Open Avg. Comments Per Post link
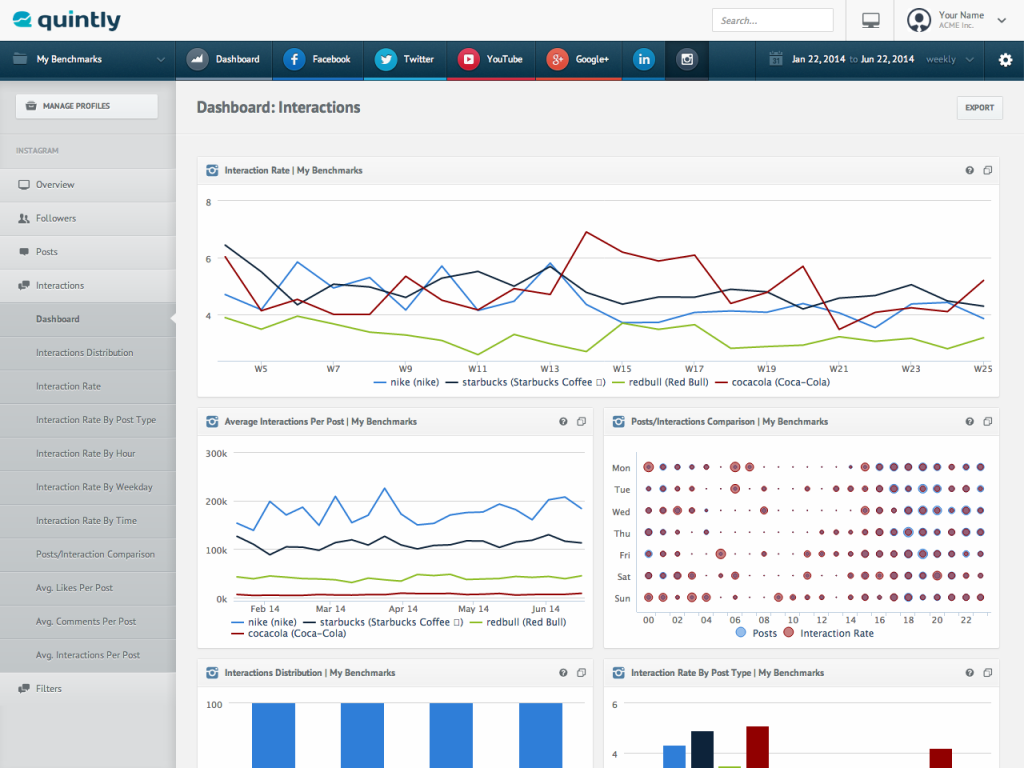 [x=86, y=621]
